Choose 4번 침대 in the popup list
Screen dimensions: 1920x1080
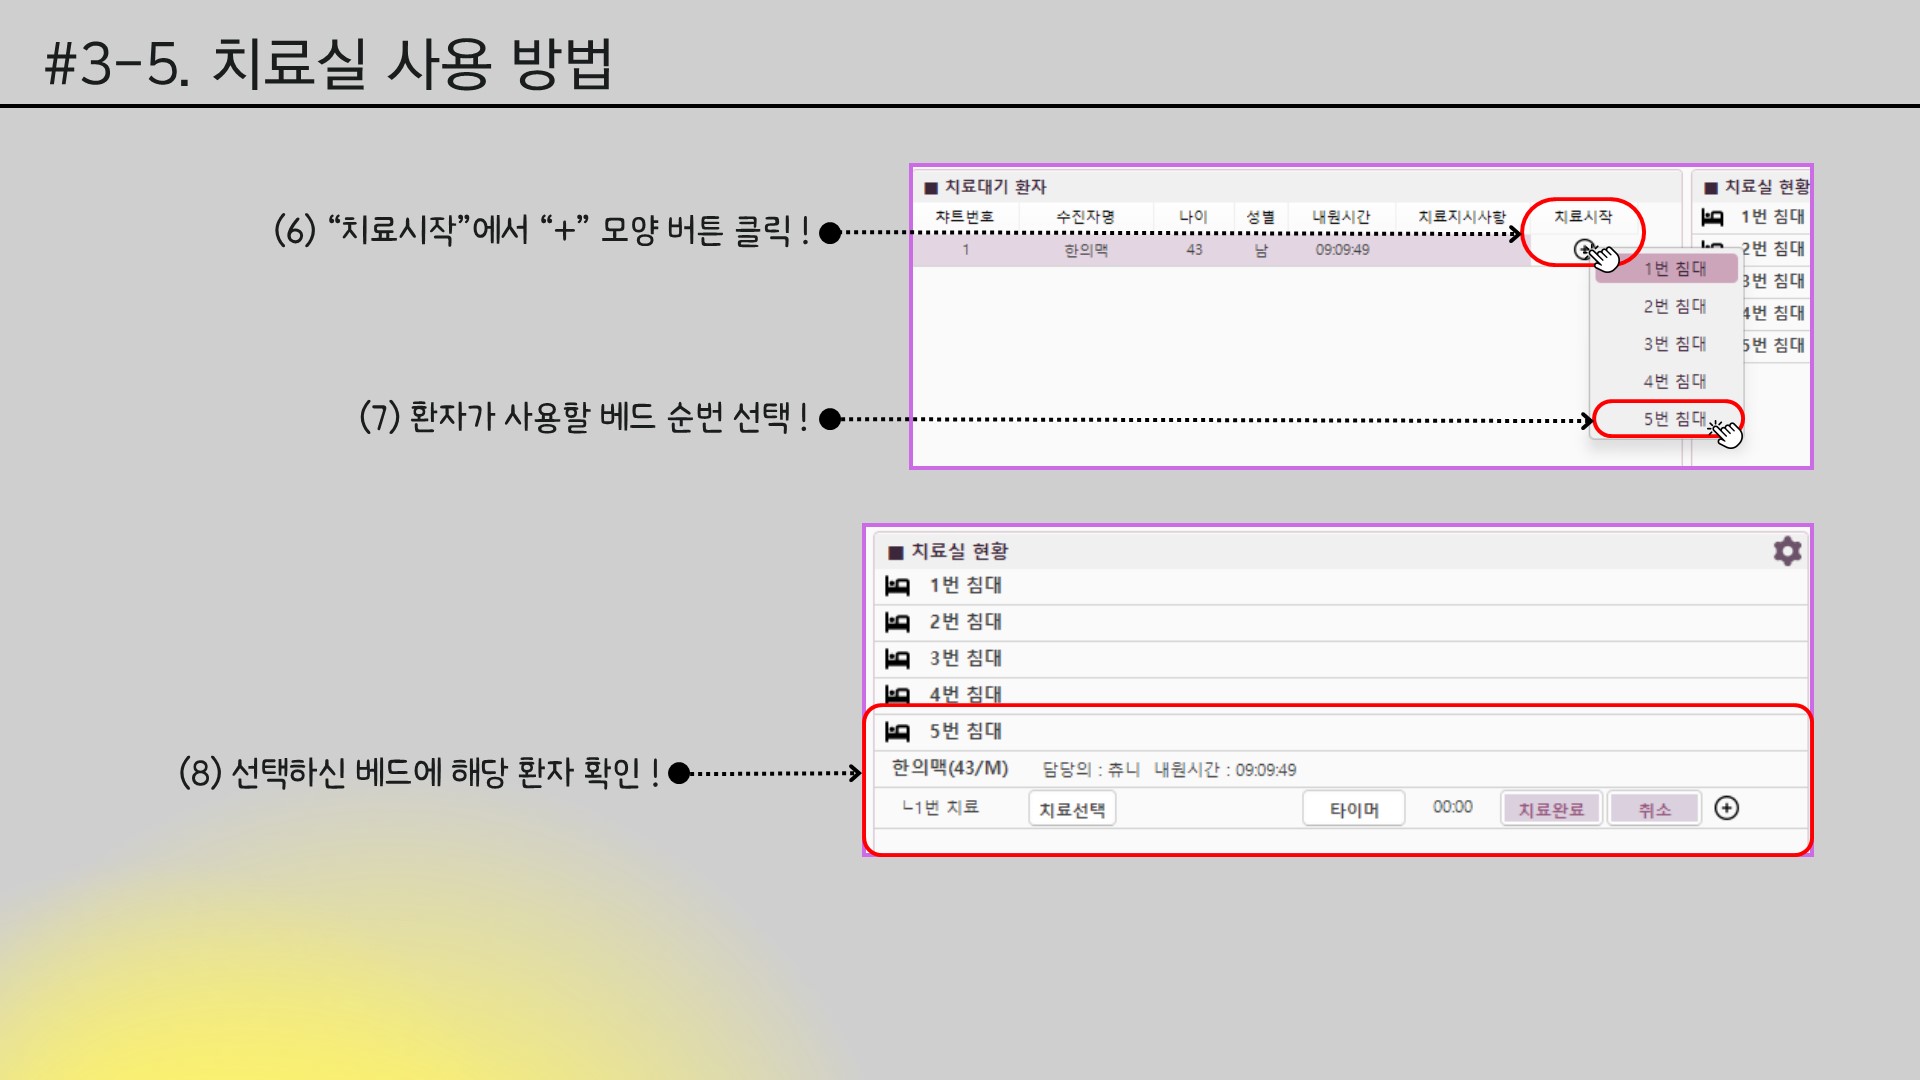click(x=1674, y=381)
